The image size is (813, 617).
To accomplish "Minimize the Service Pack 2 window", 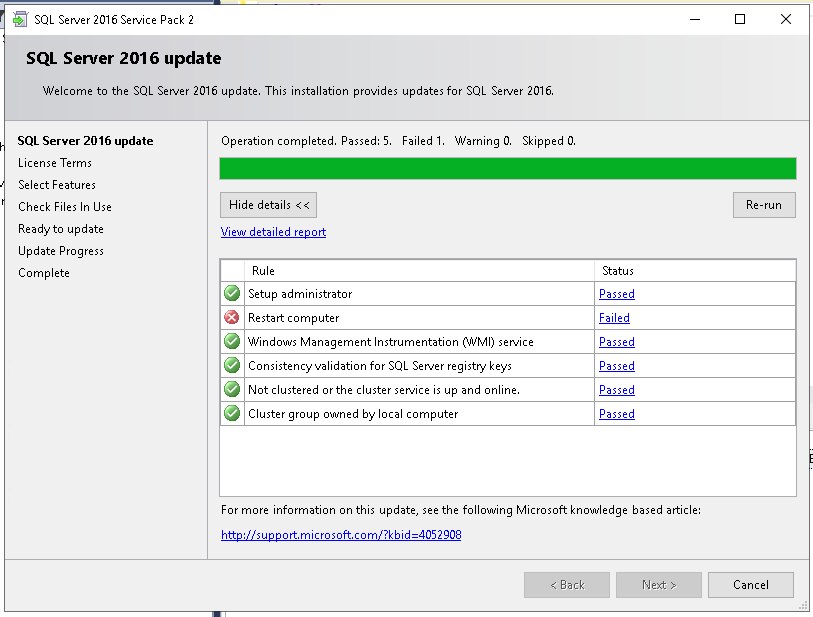I will tap(695, 19).
